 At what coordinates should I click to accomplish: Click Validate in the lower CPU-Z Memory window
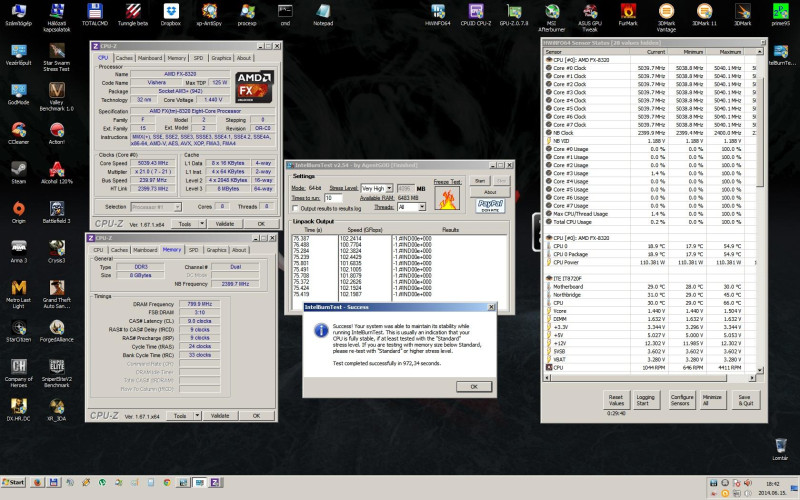click(x=220, y=415)
